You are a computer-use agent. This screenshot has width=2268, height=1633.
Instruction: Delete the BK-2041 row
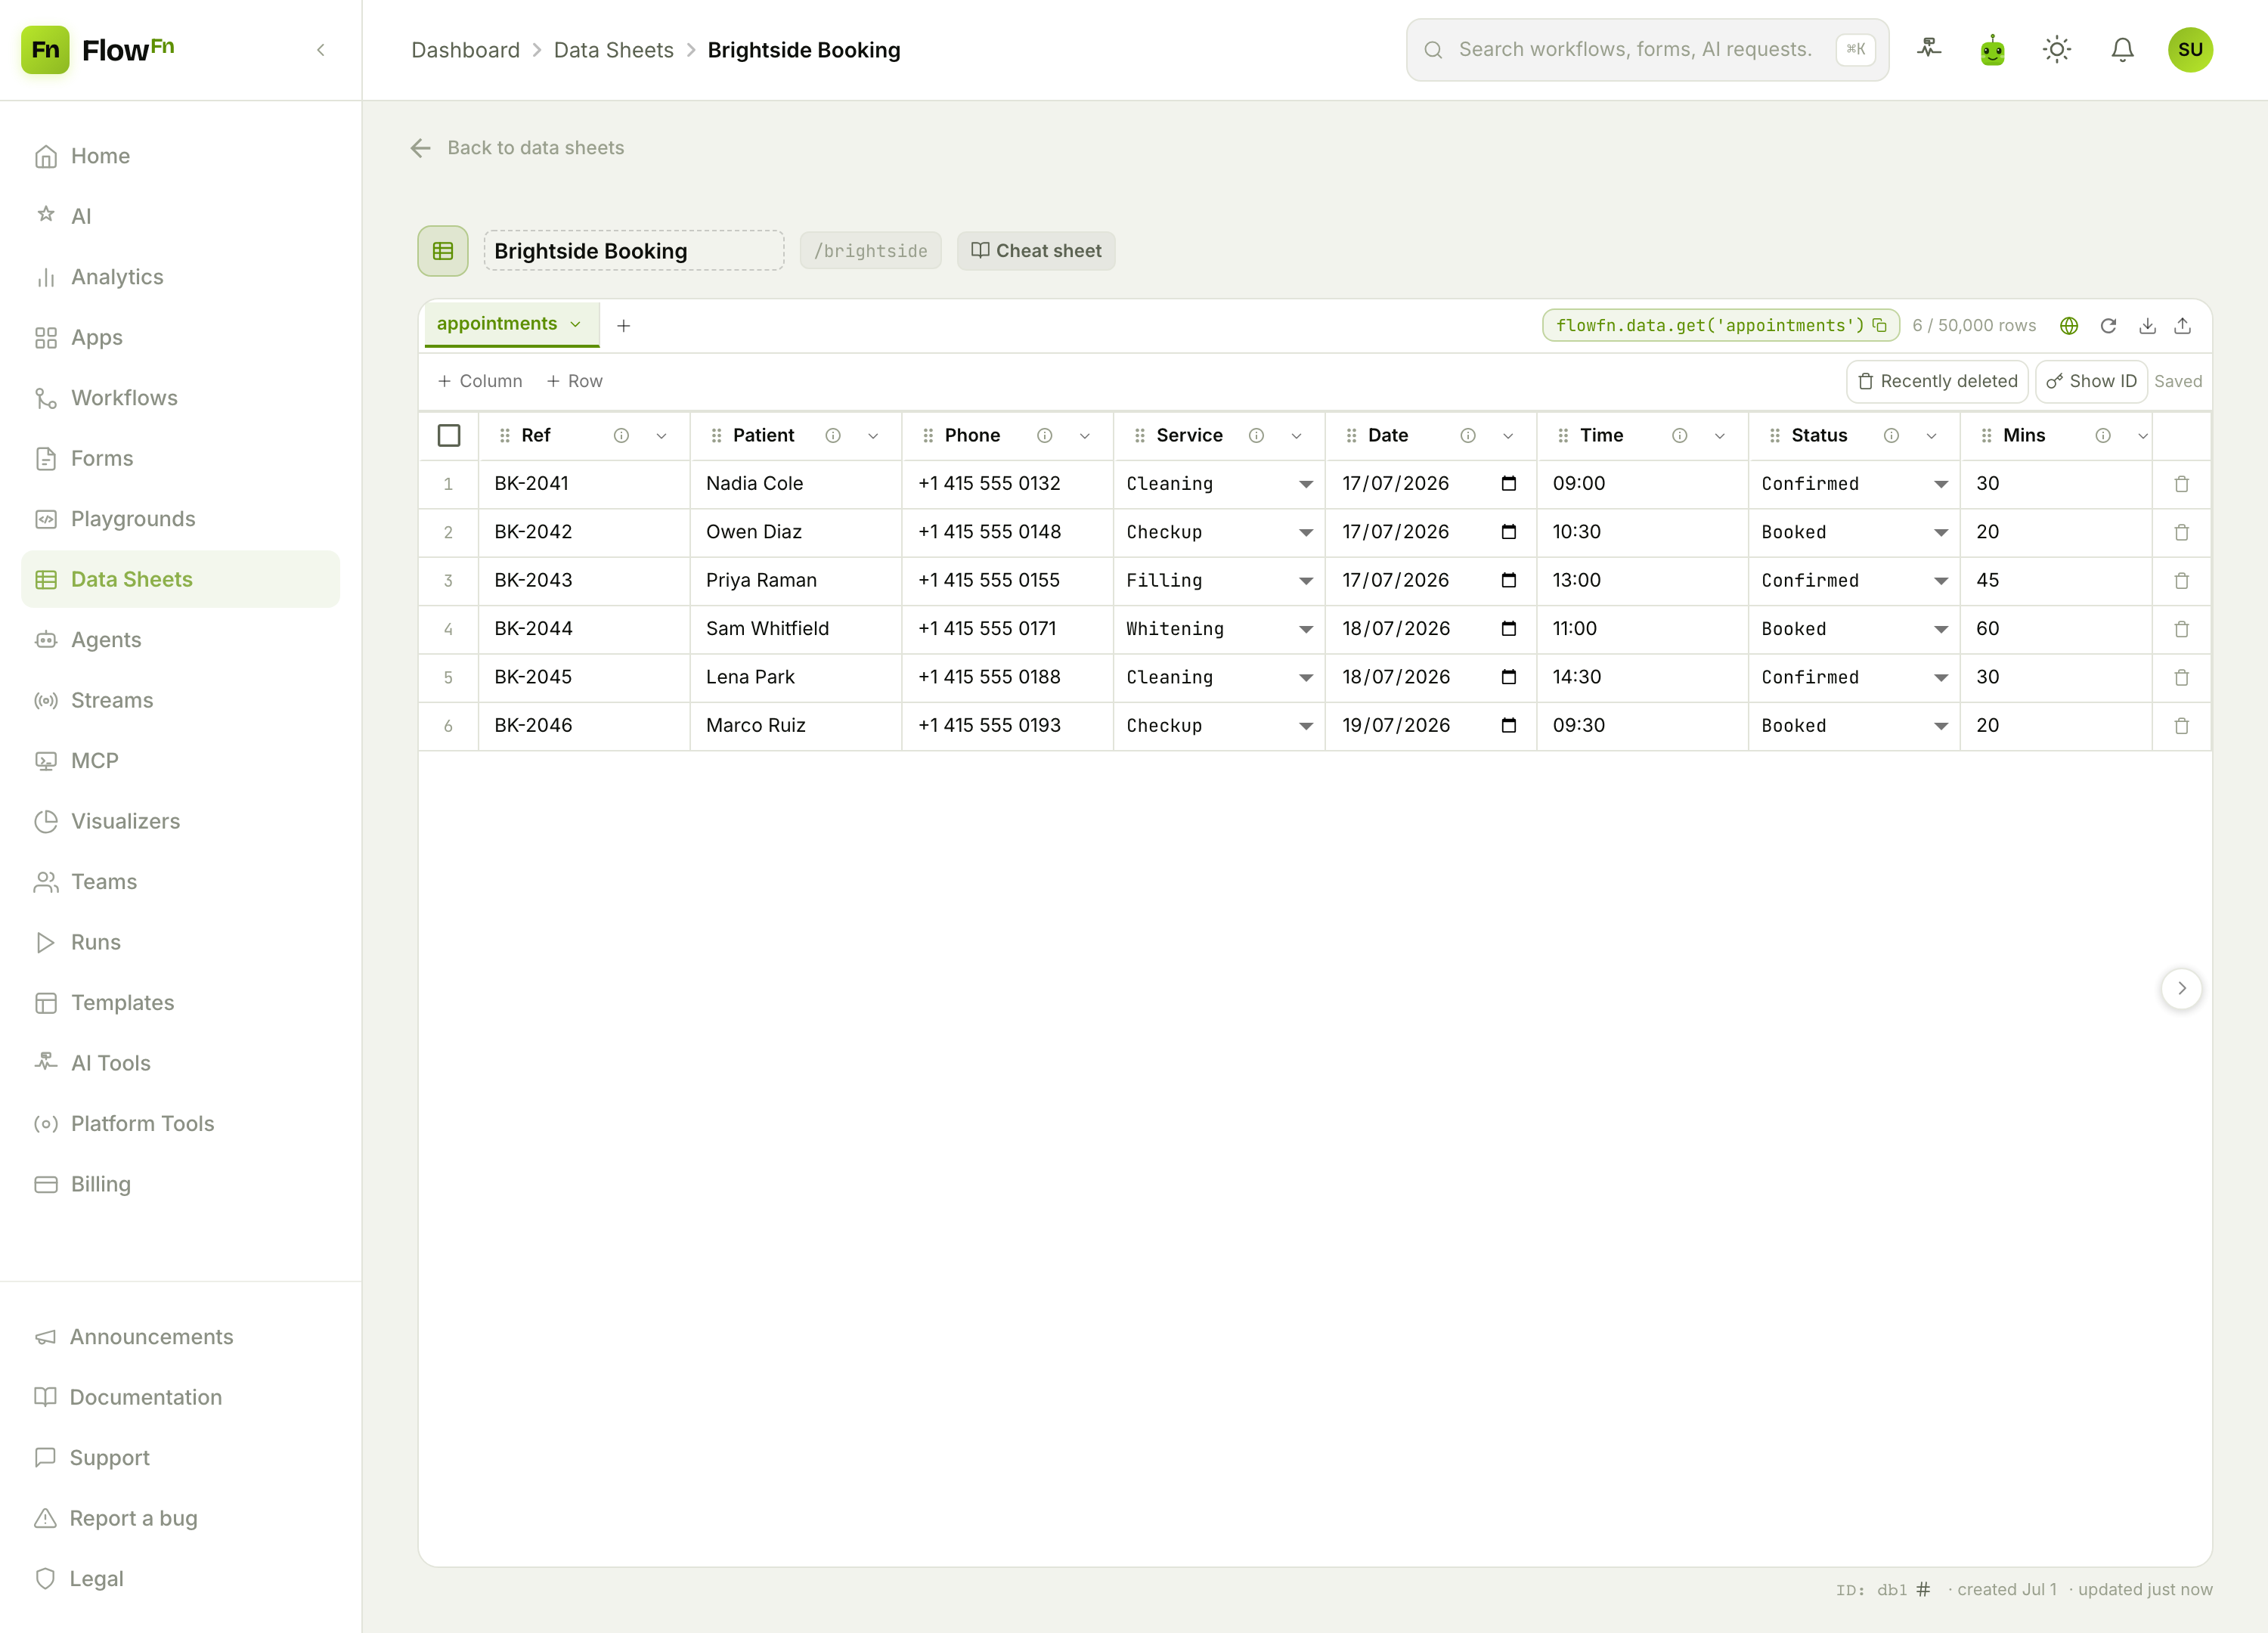2182,484
